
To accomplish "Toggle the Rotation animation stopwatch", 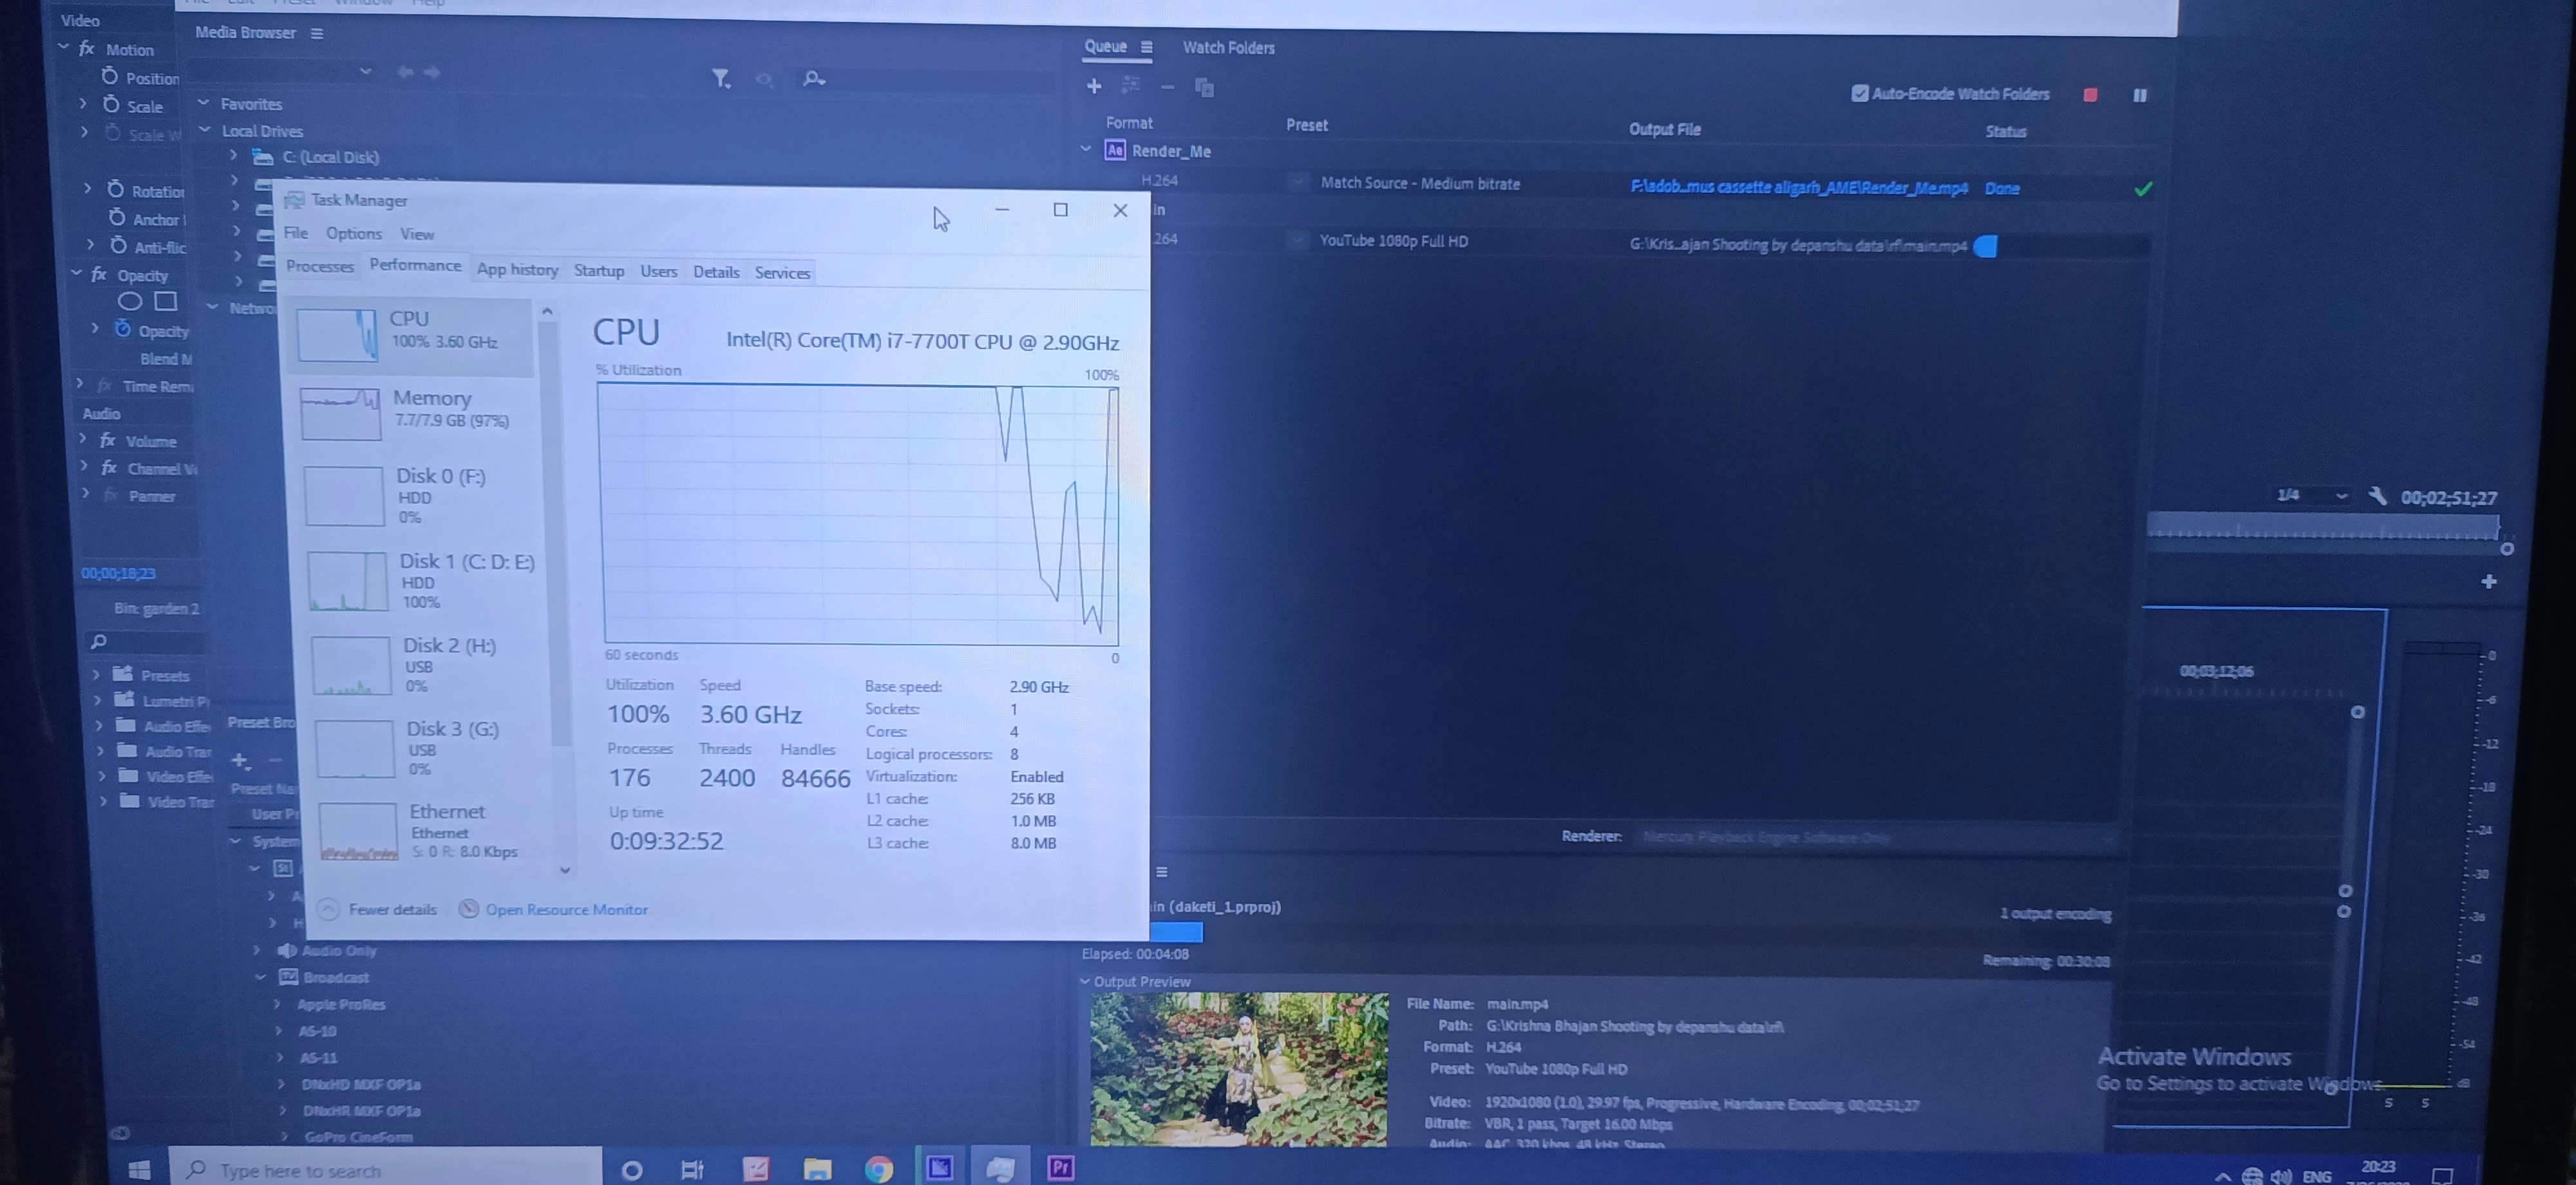I will point(116,190).
